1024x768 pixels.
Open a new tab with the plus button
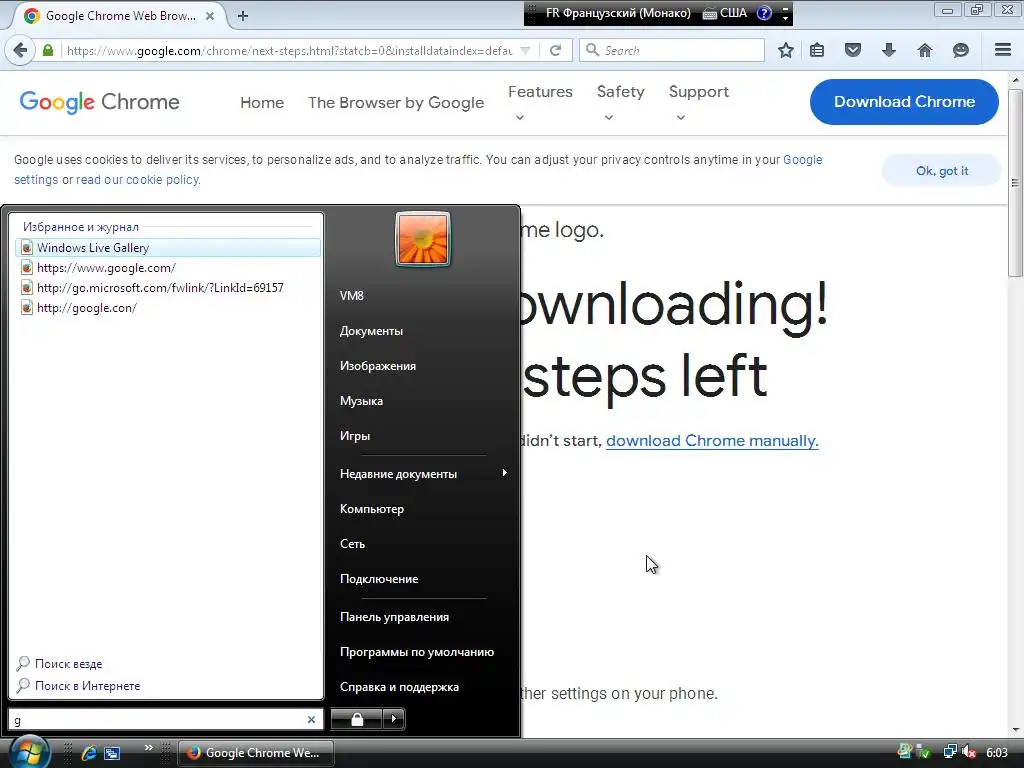pos(243,16)
